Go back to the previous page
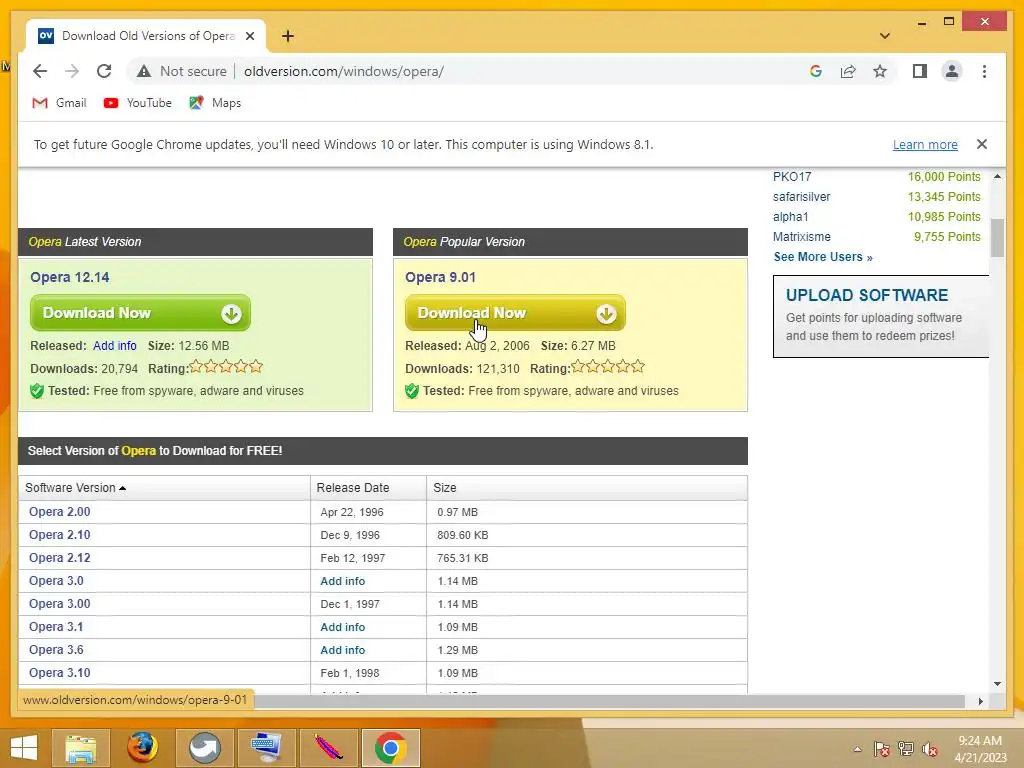Screen dimensions: 1024x768 tap(40, 71)
